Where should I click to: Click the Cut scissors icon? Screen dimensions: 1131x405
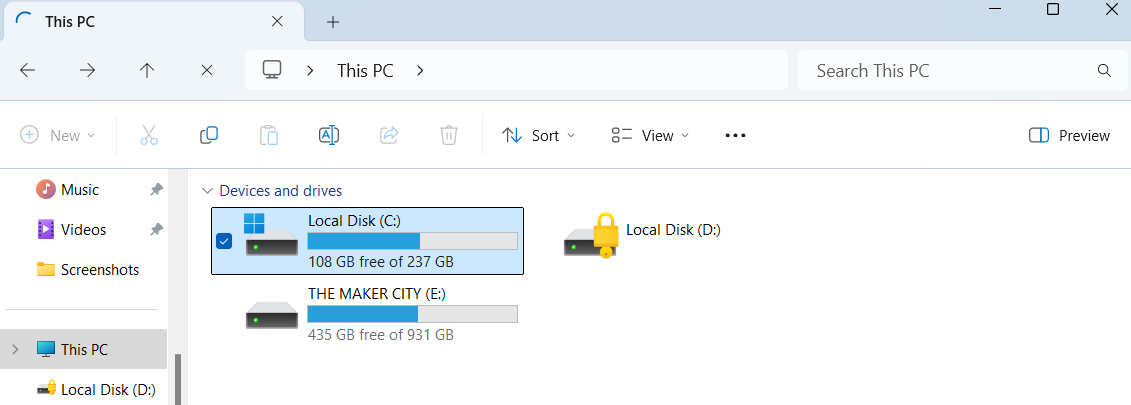click(149, 135)
